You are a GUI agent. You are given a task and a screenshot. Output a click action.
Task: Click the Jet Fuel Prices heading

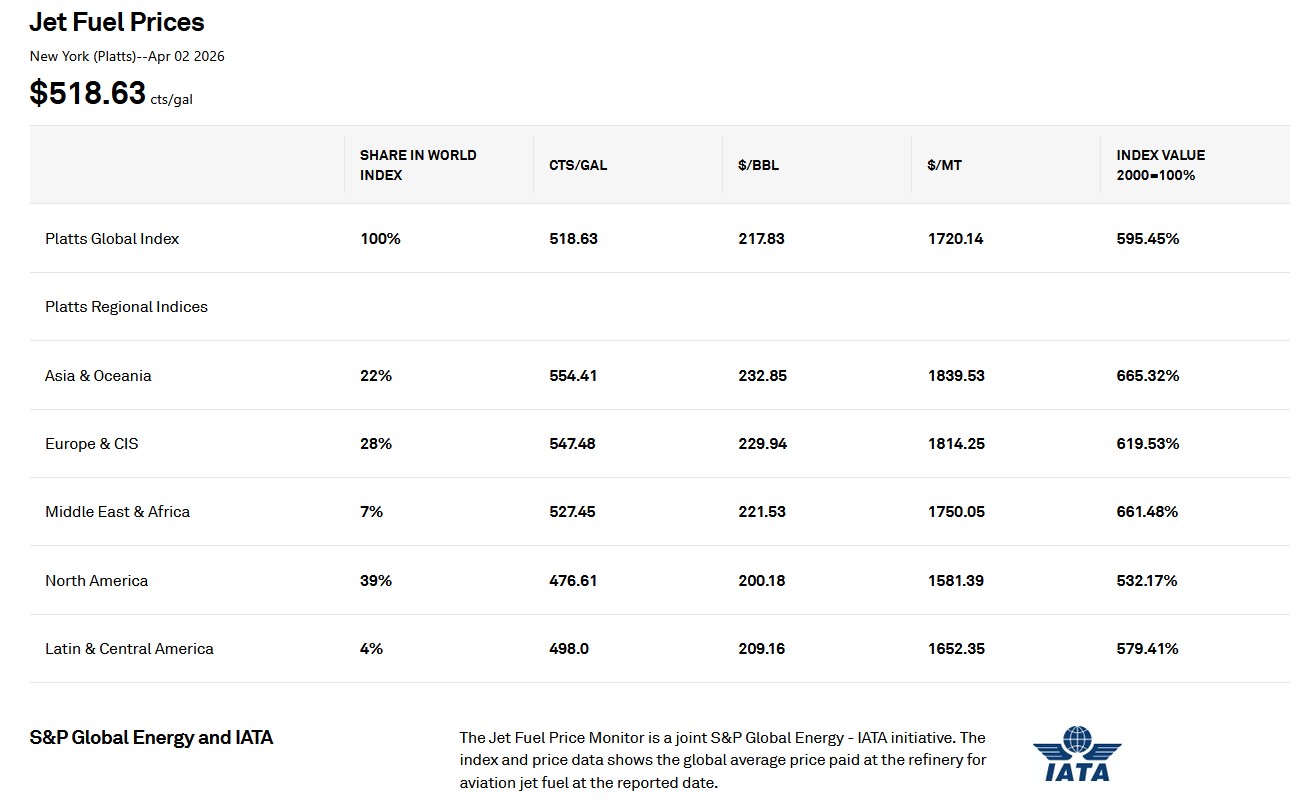117,22
